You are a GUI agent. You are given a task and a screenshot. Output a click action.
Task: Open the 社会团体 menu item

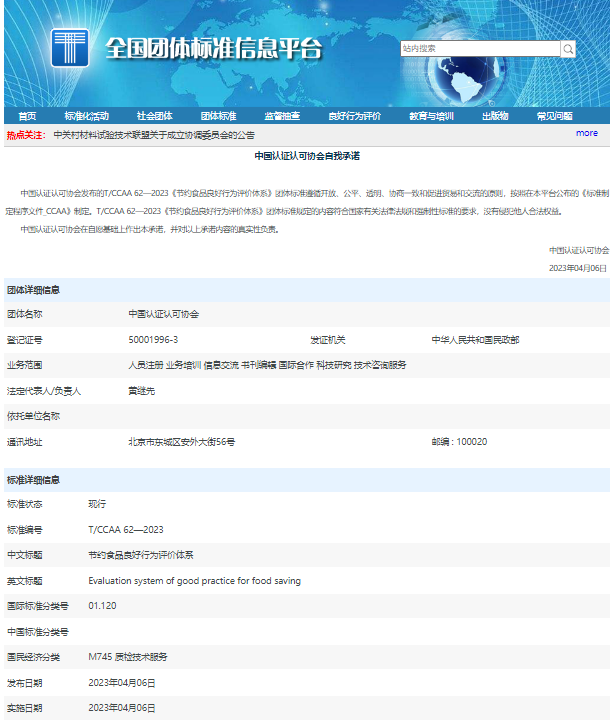(x=154, y=116)
